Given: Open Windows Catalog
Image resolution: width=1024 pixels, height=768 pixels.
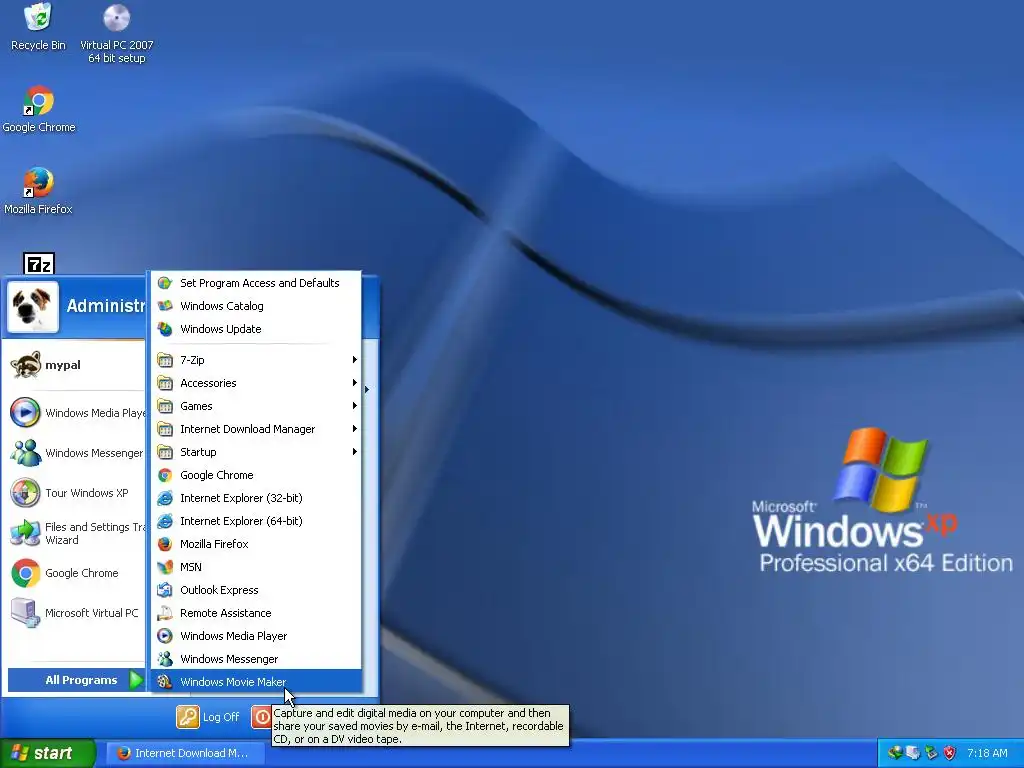Looking at the screenshot, I should coord(256,306).
